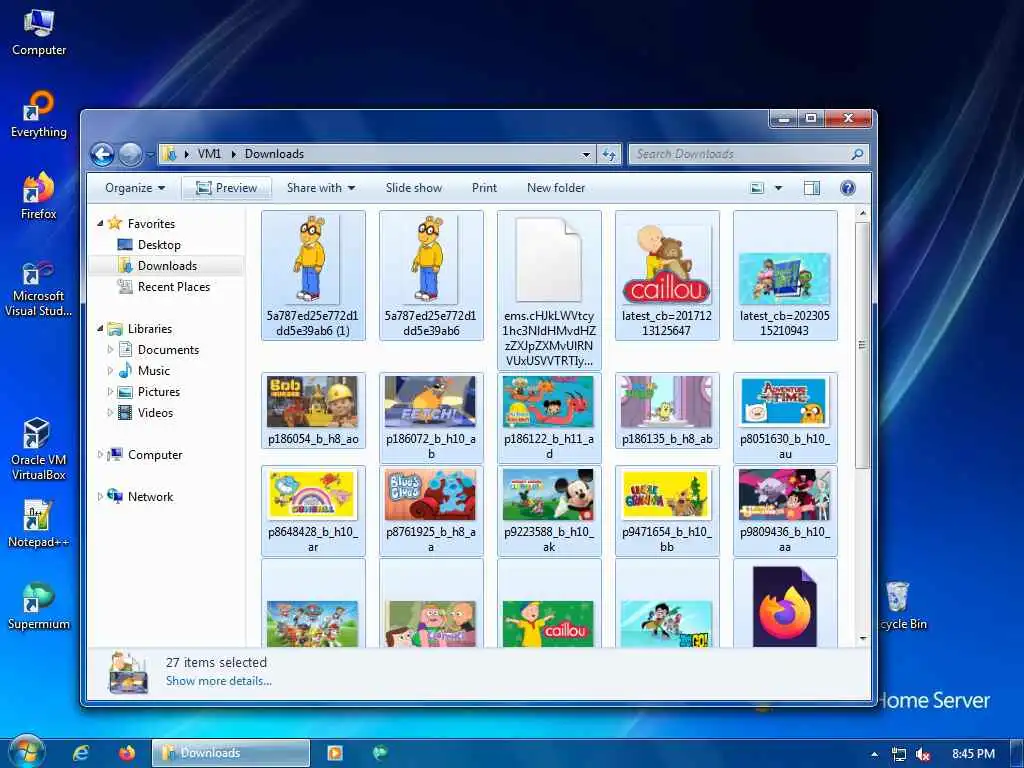Click the network tray icon

click(899, 754)
